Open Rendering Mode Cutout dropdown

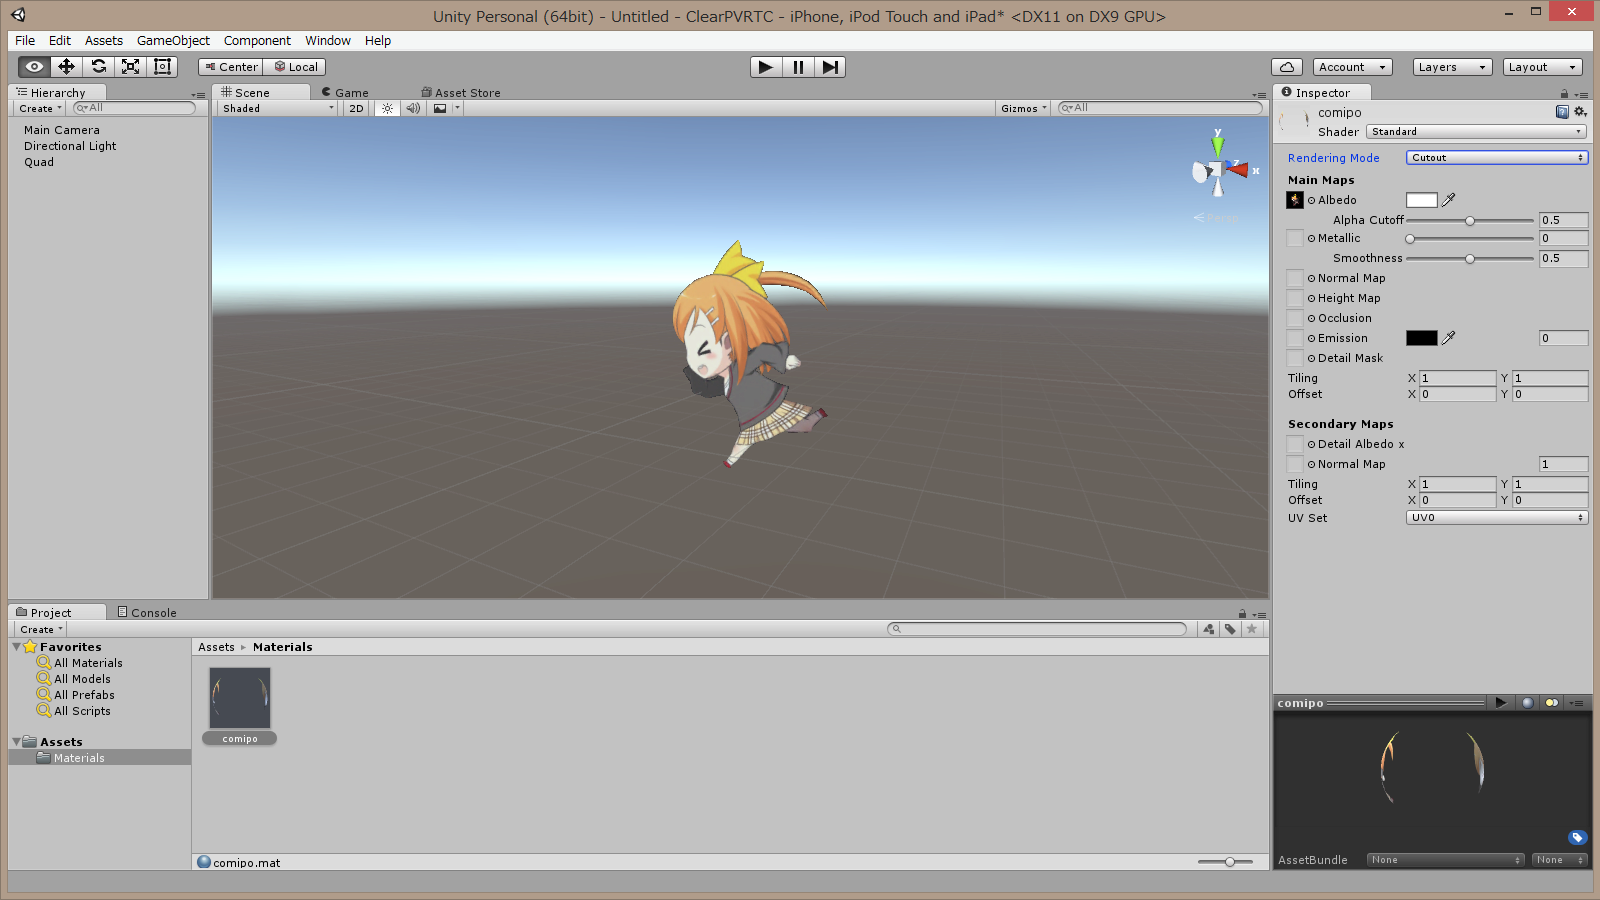click(1497, 157)
